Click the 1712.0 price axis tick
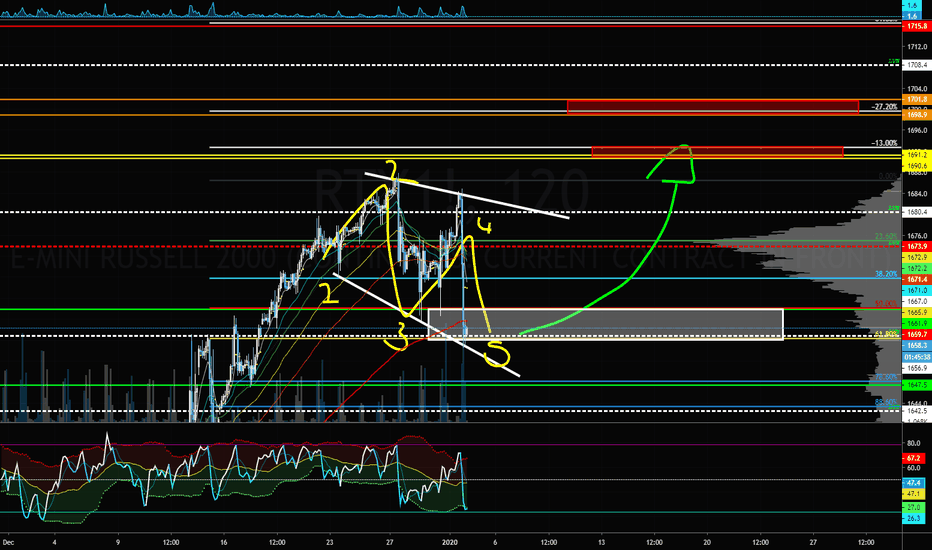The width and height of the screenshot is (932, 550). pyautogui.click(x=917, y=46)
